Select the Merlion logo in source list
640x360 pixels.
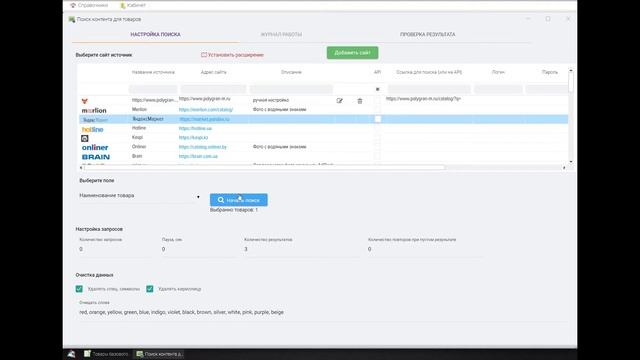point(94,111)
